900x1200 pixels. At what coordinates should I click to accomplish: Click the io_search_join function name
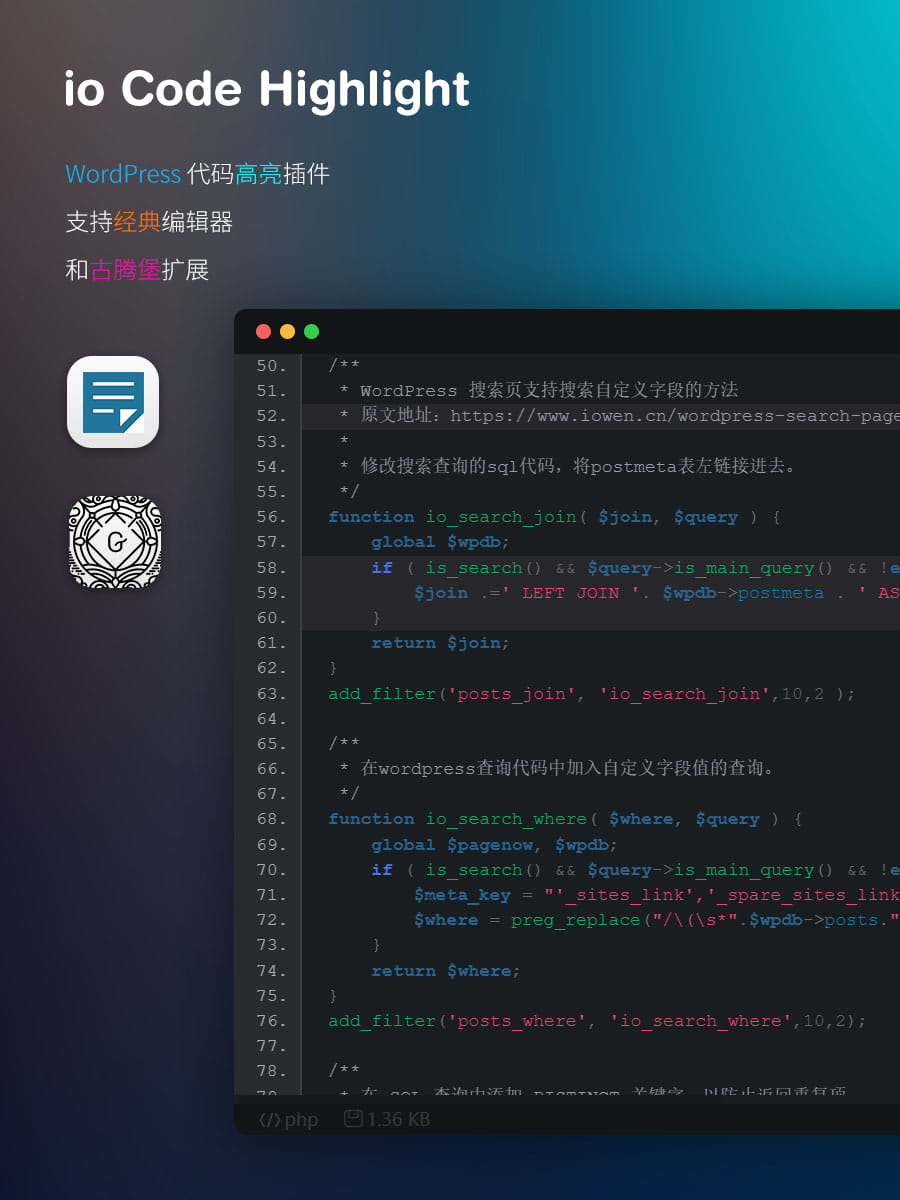[x=501, y=517]
